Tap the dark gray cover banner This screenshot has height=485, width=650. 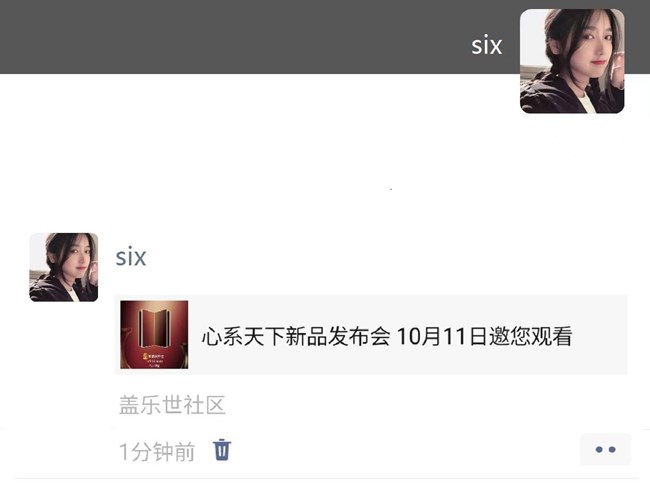tap(257, 37)
